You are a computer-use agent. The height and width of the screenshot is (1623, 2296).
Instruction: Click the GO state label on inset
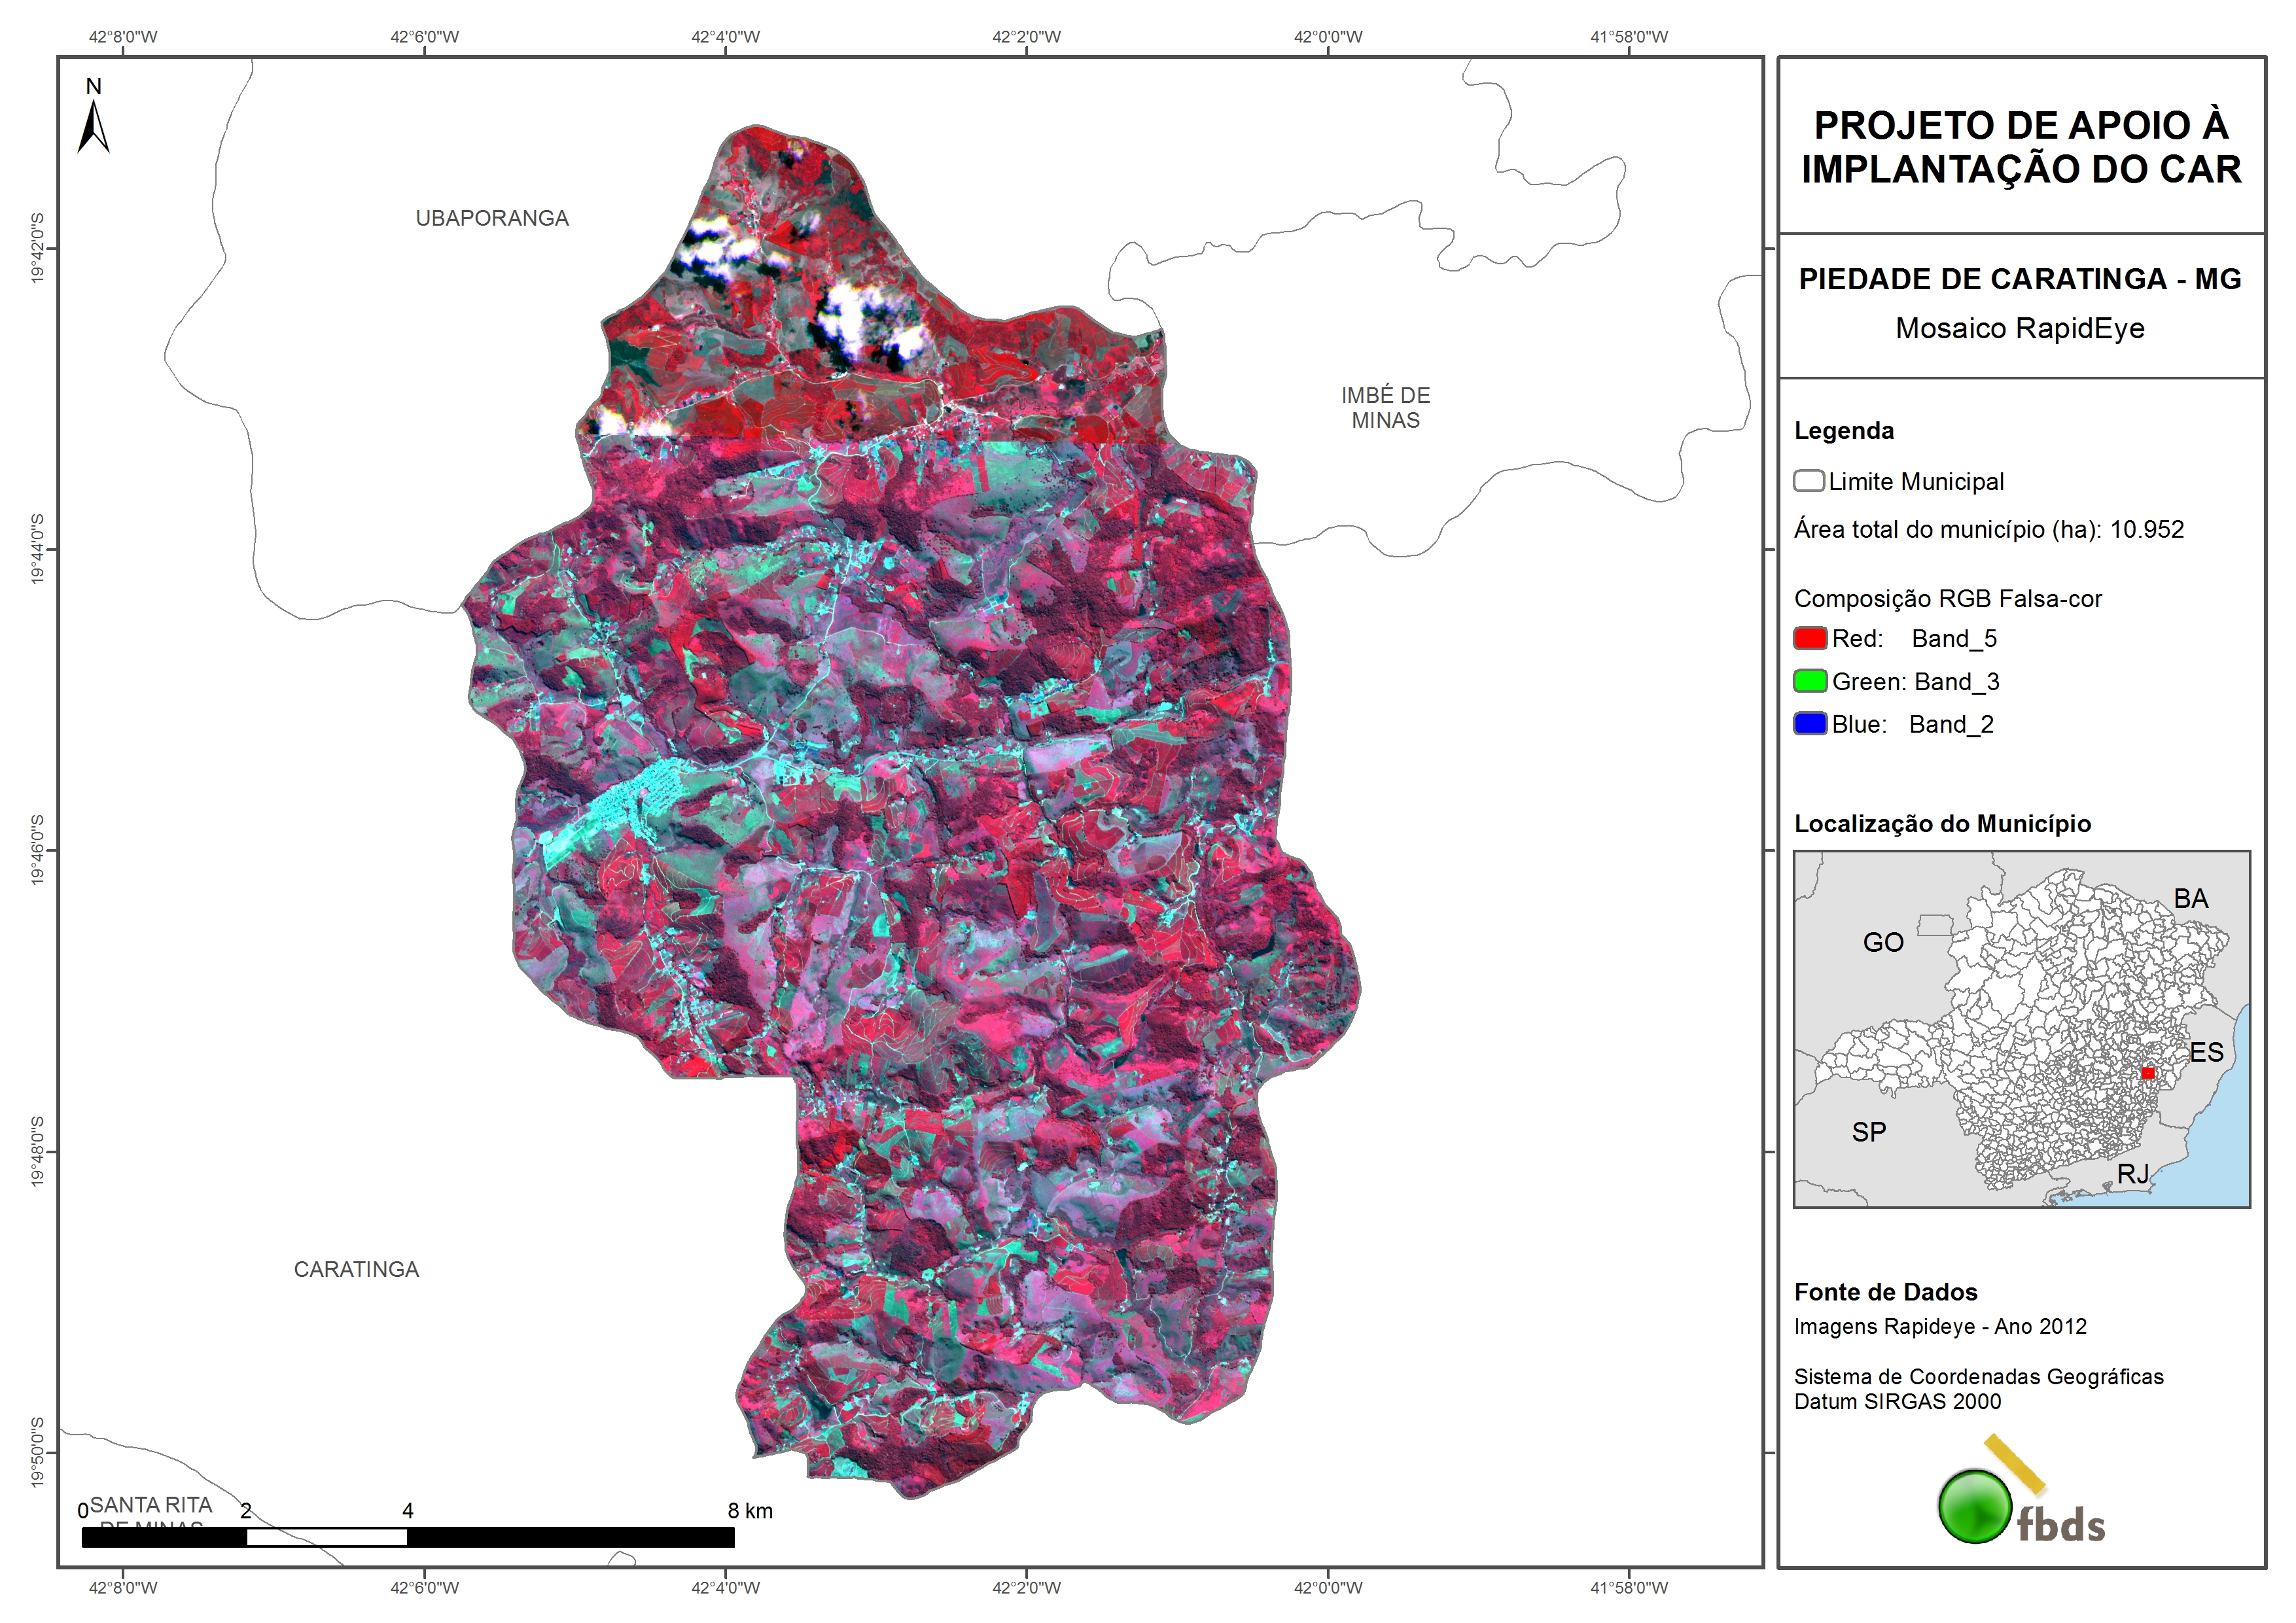click(x=1883, y=942)
